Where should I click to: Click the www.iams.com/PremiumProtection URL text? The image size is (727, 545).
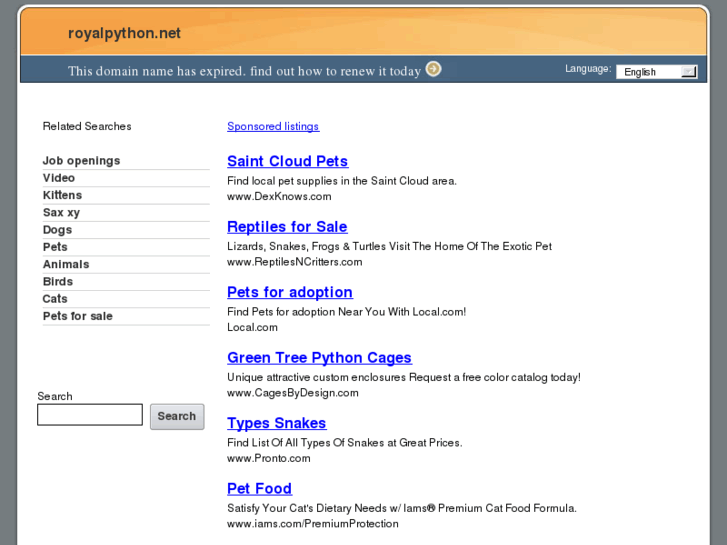tap(312, 524)
